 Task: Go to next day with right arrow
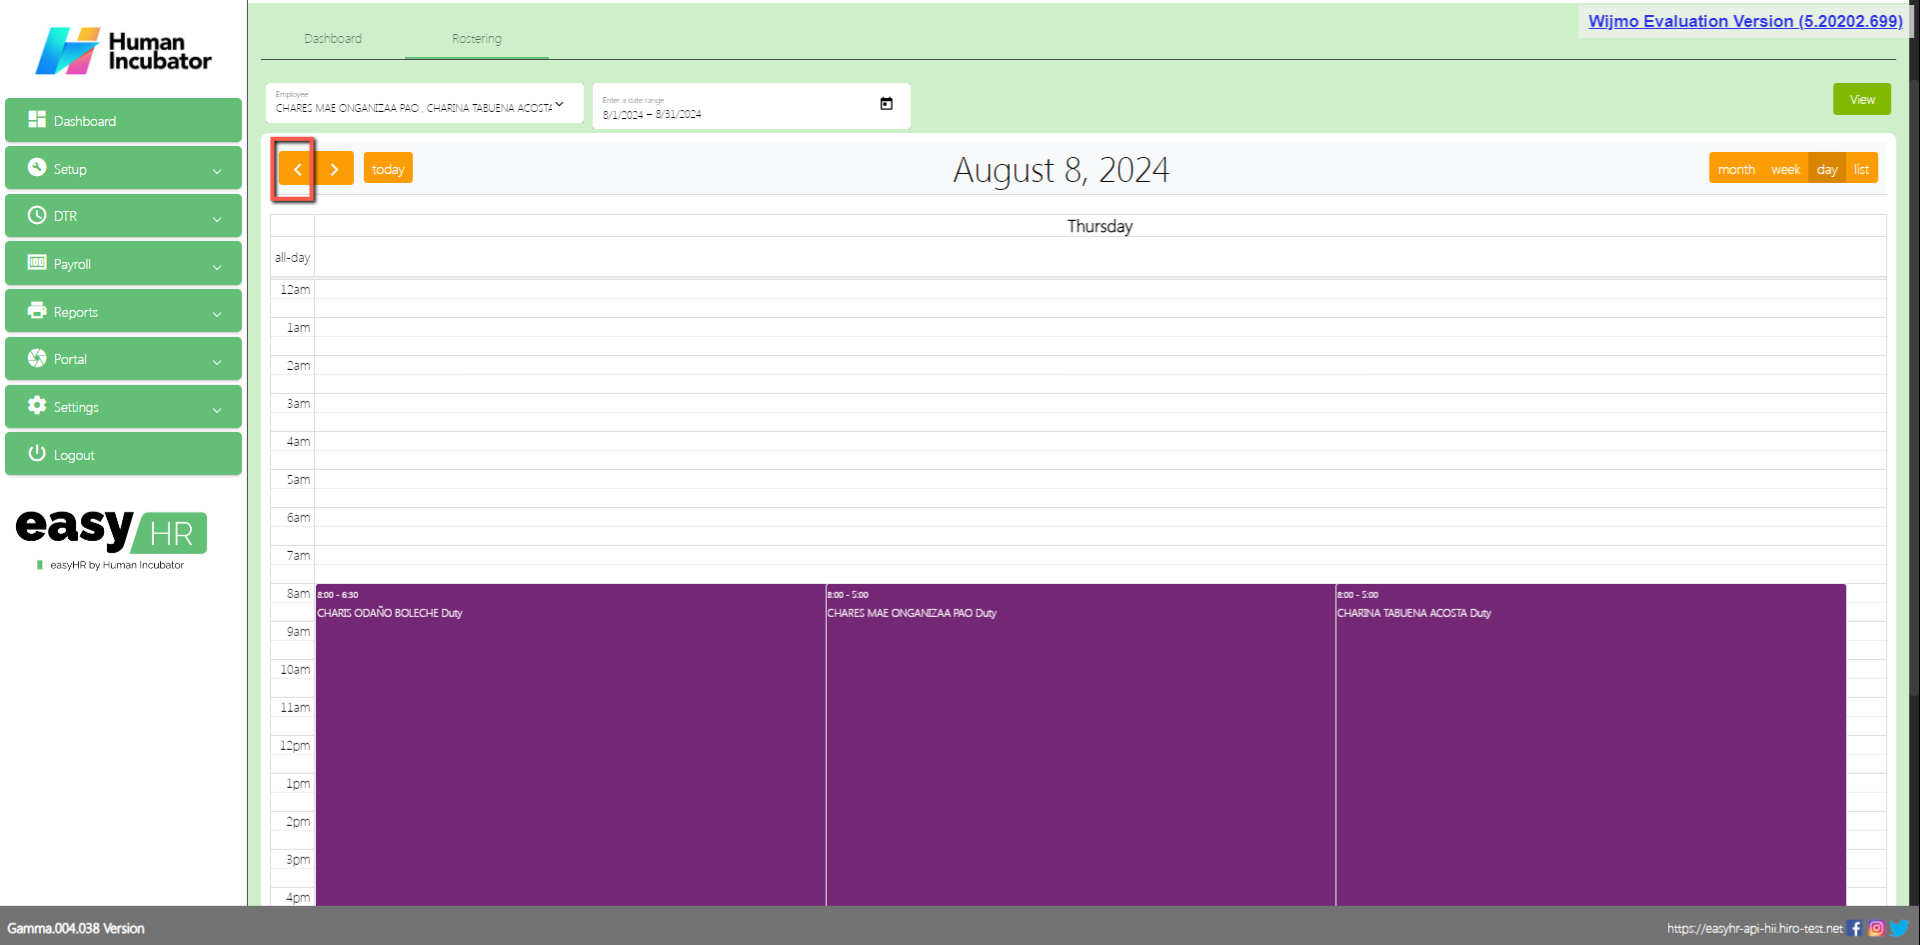click(x=335, y=169)
